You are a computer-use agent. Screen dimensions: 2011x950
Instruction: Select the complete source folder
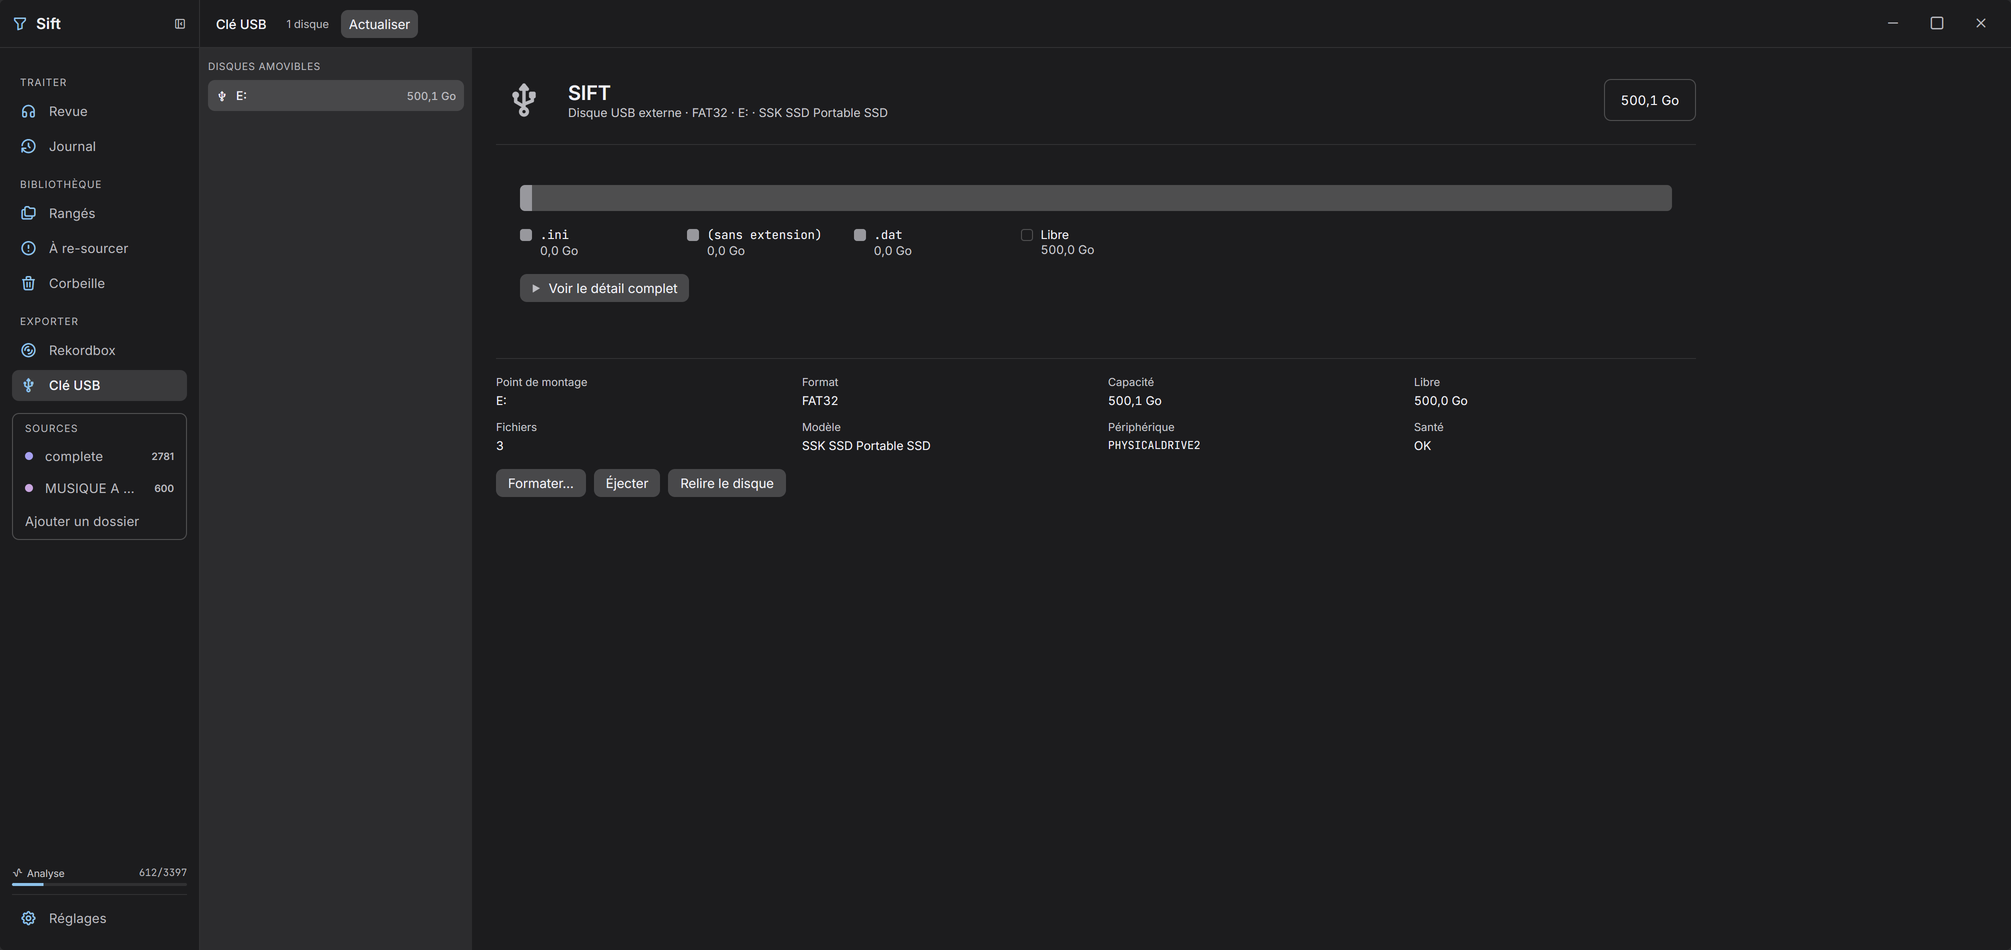tap(99, 456)
